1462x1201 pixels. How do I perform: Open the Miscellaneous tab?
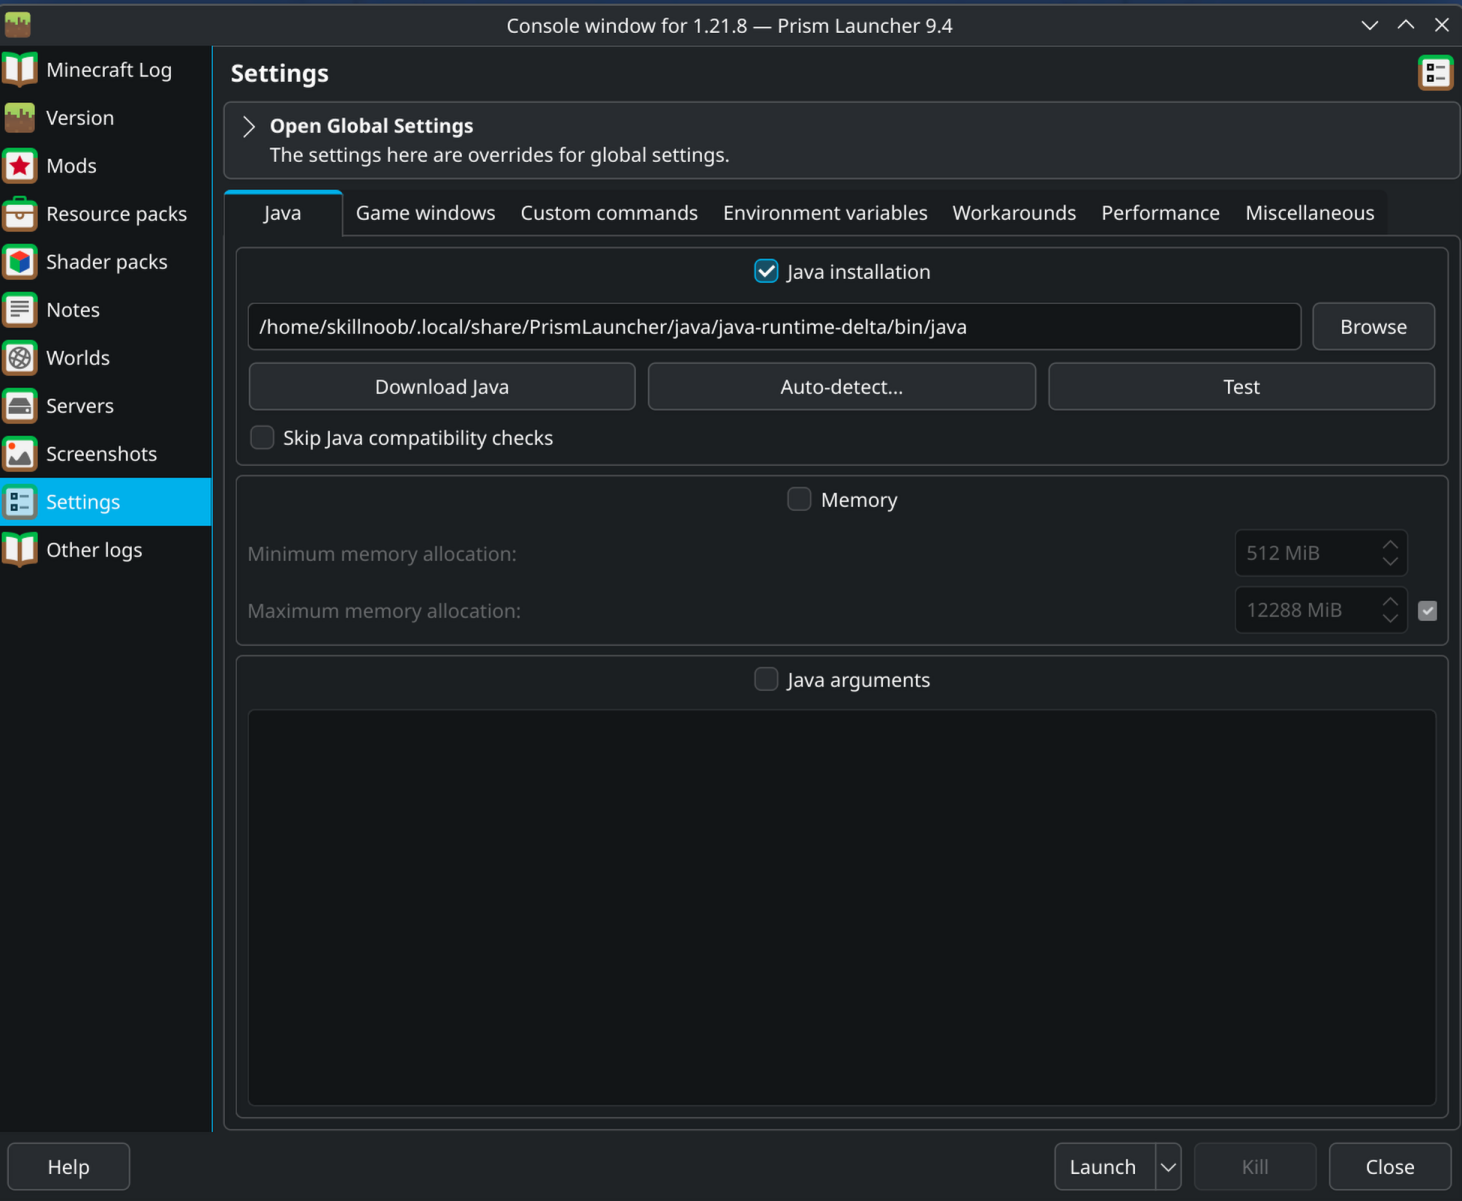point(1310,213)
